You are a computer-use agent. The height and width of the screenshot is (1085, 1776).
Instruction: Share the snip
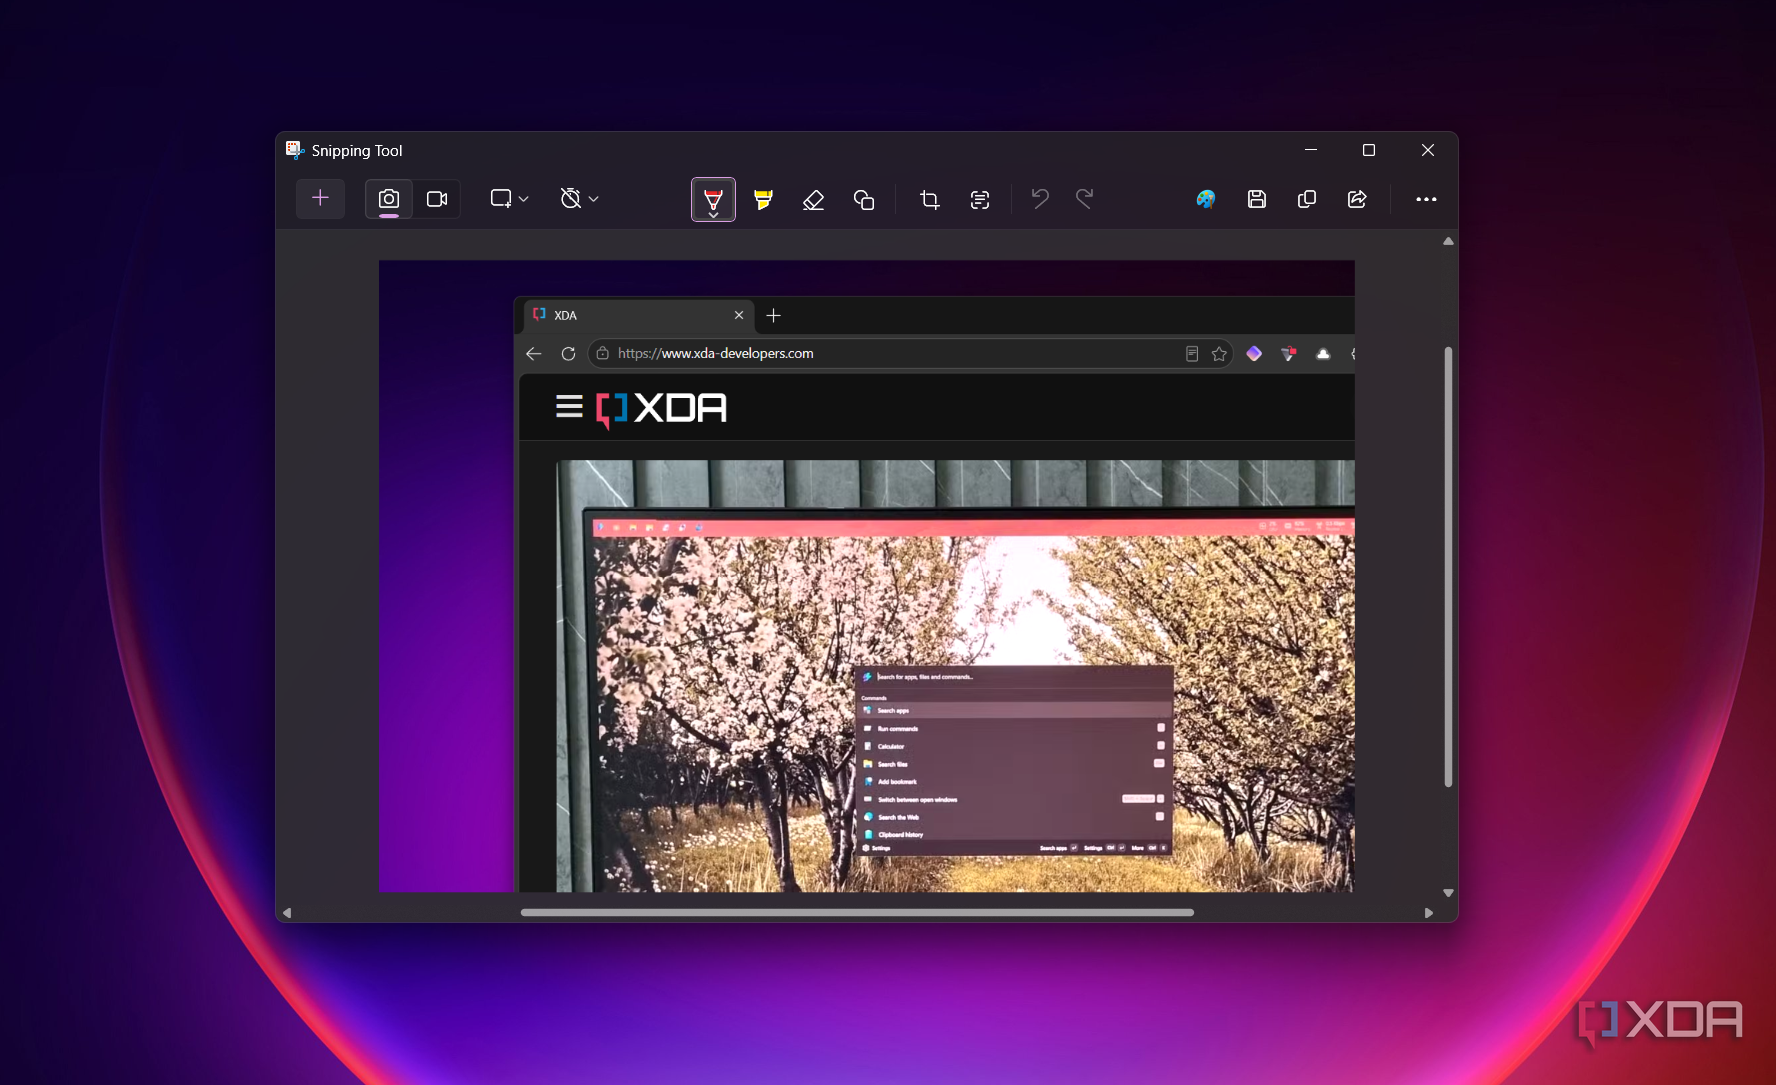pos(1357,199)
